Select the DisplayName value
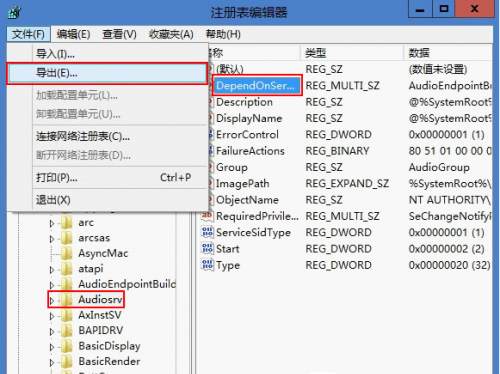 tap(249, 118)
